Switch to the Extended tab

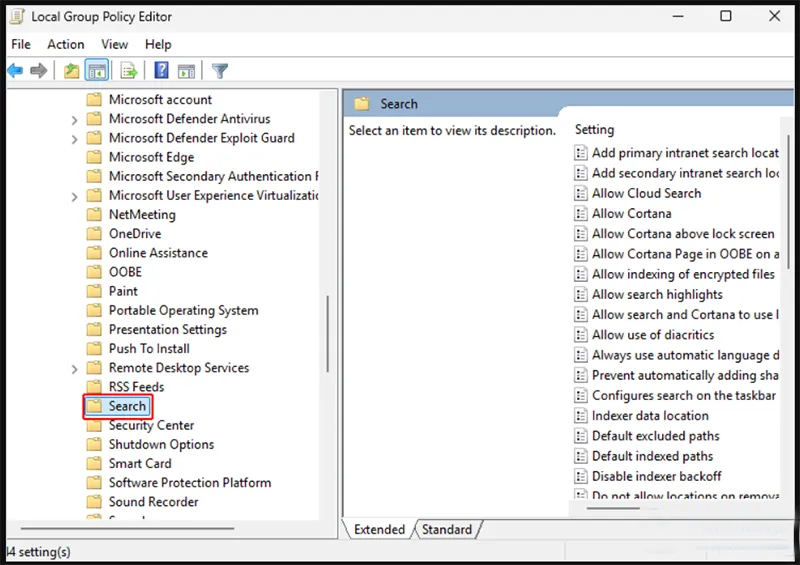(379, 530)
